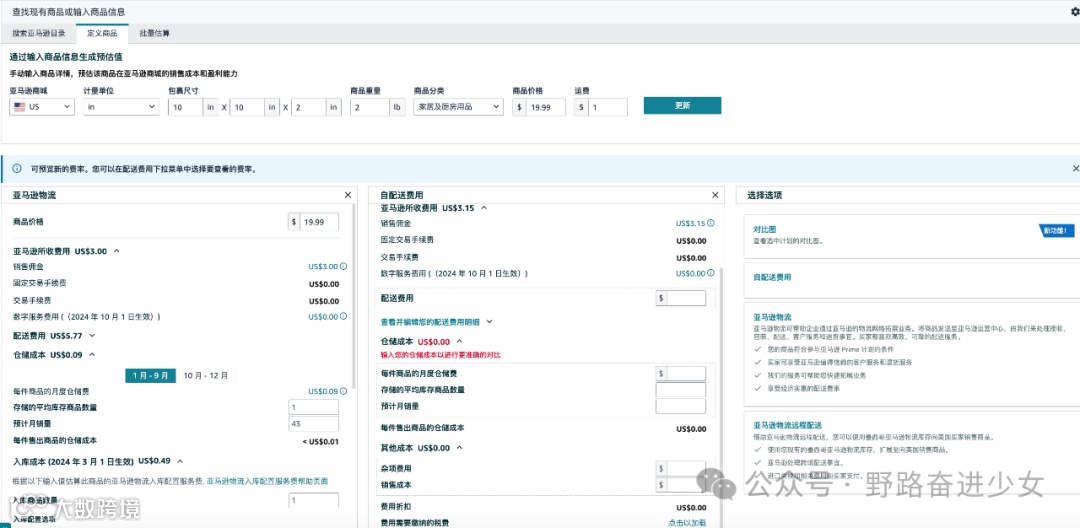Open the settings gear icon
The height and width of the screenshot is (528, 1080).
tap(1076, 12)
